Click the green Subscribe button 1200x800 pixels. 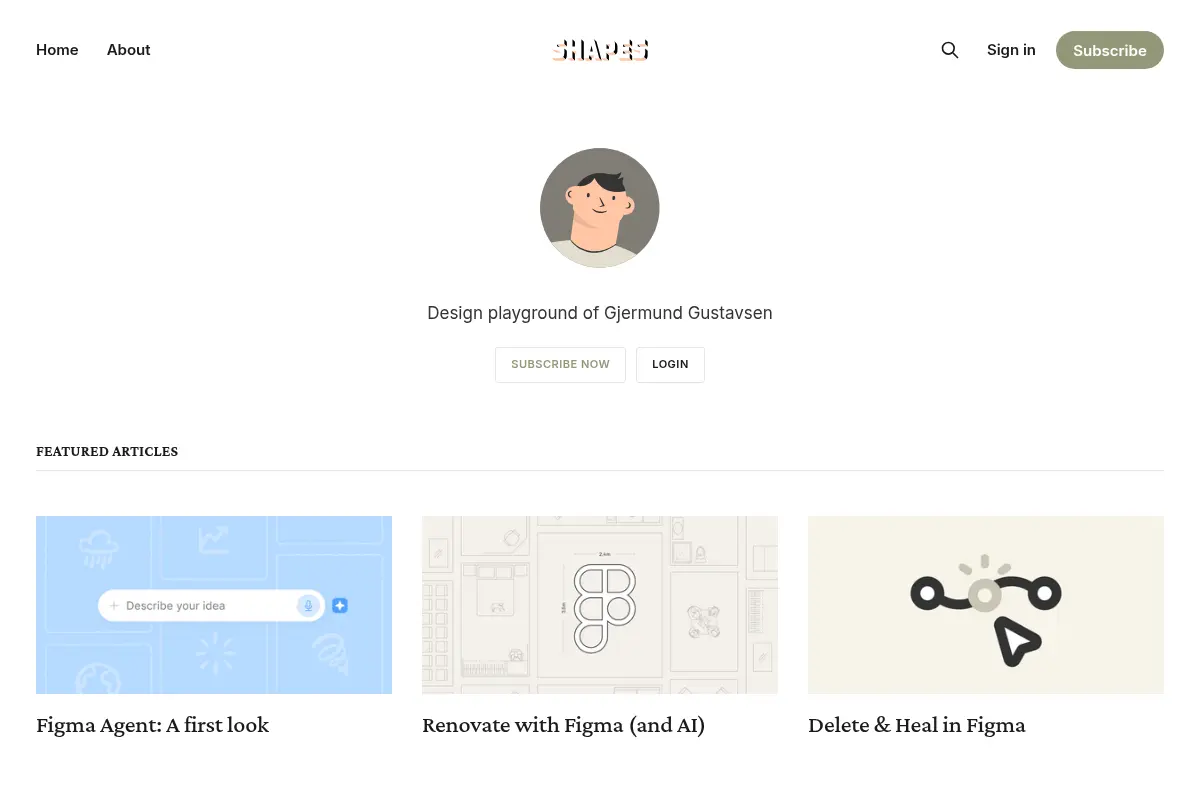tap(1110, 50)
